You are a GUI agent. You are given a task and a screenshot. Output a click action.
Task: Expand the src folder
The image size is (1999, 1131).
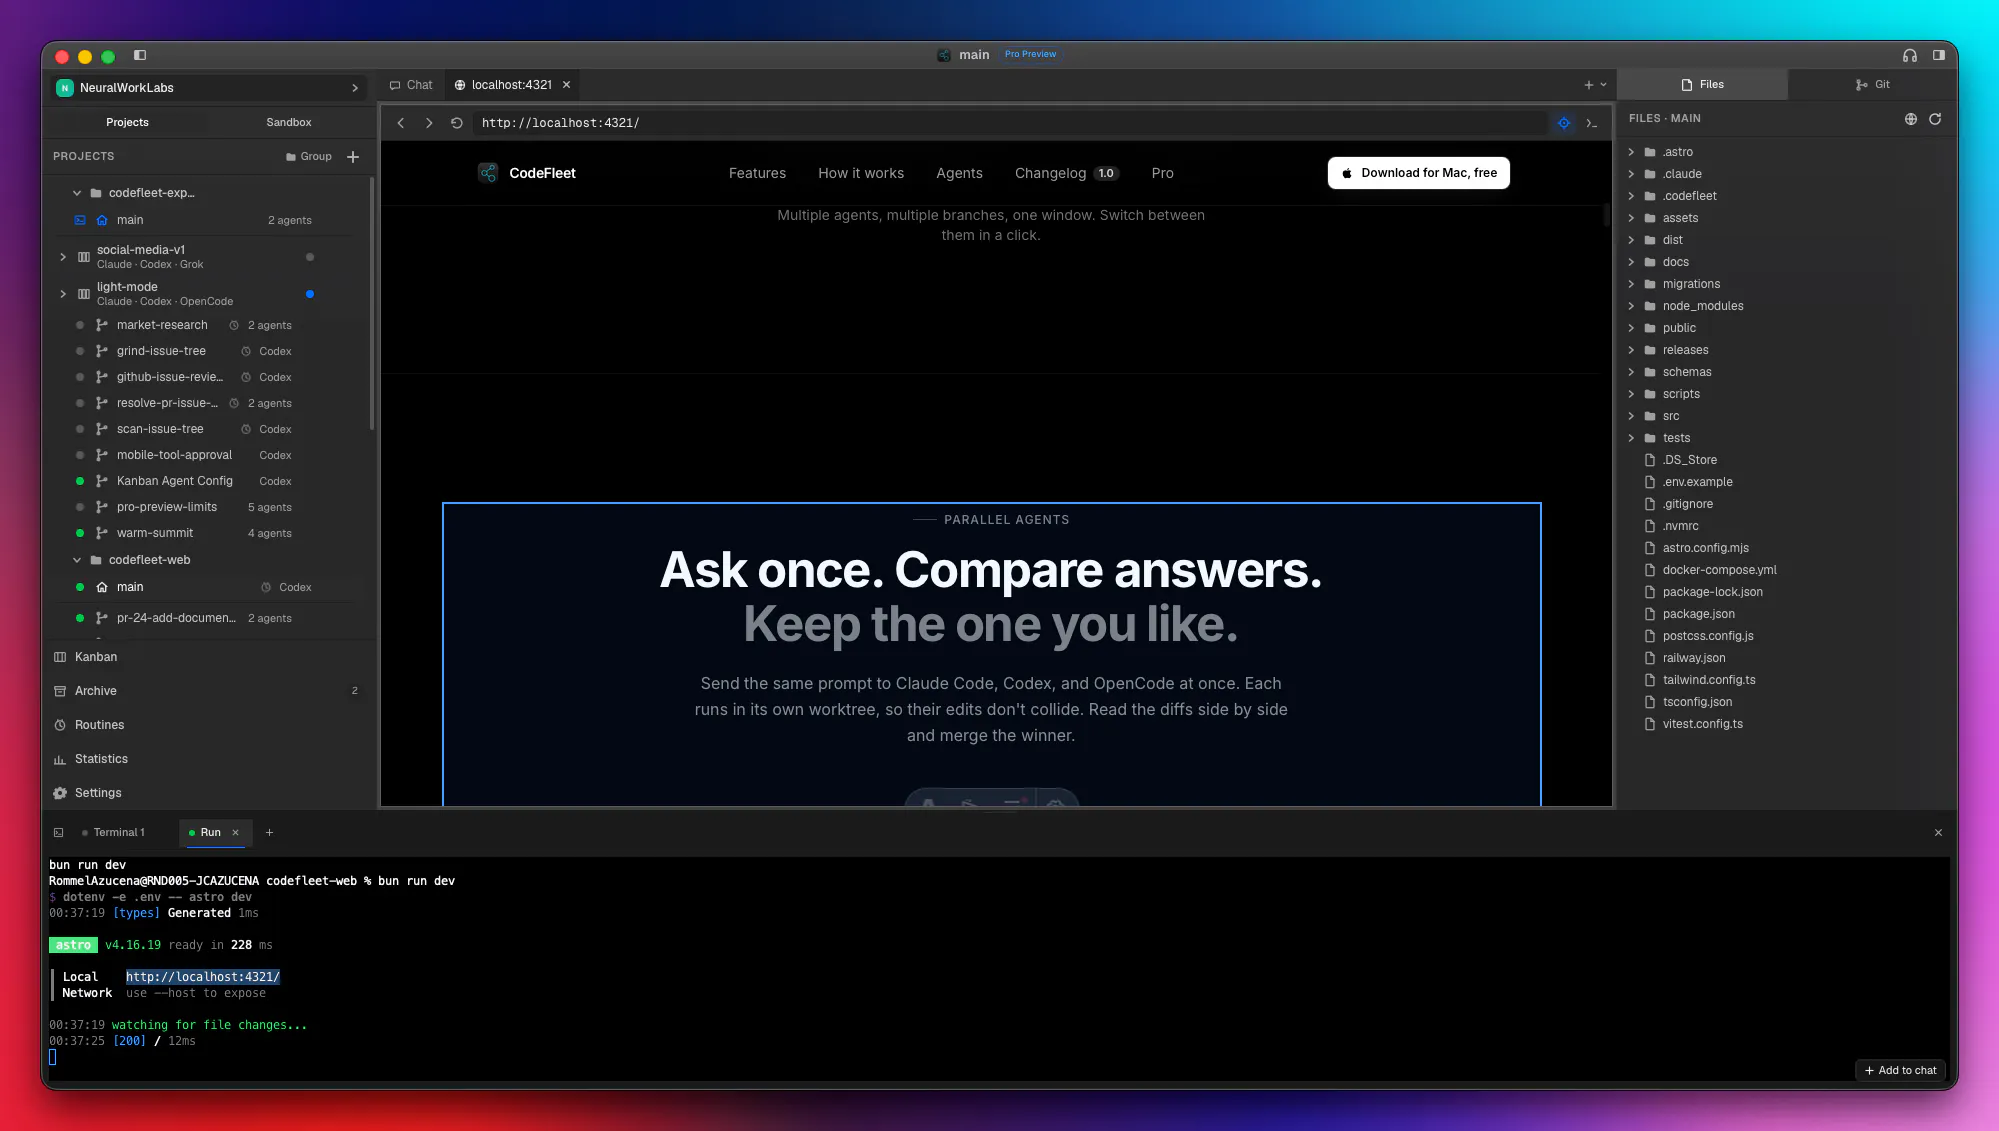pyautogui.click(x=1631, y=416)
